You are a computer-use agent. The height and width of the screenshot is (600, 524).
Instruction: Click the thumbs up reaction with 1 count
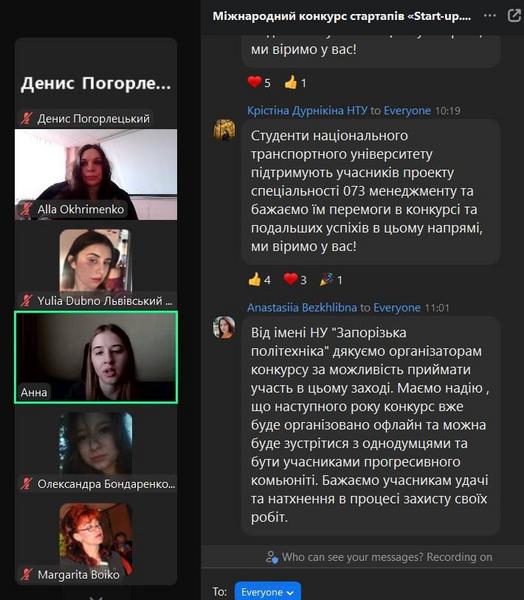(295, 82)
